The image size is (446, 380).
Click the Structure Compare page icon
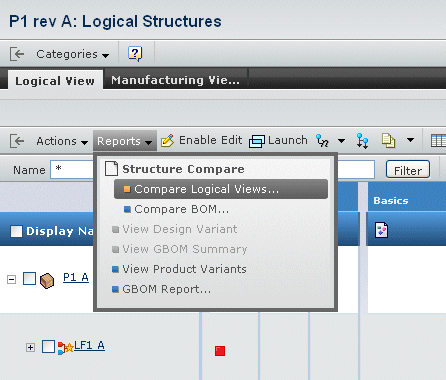pyautogui.click(x=111, y=168)
